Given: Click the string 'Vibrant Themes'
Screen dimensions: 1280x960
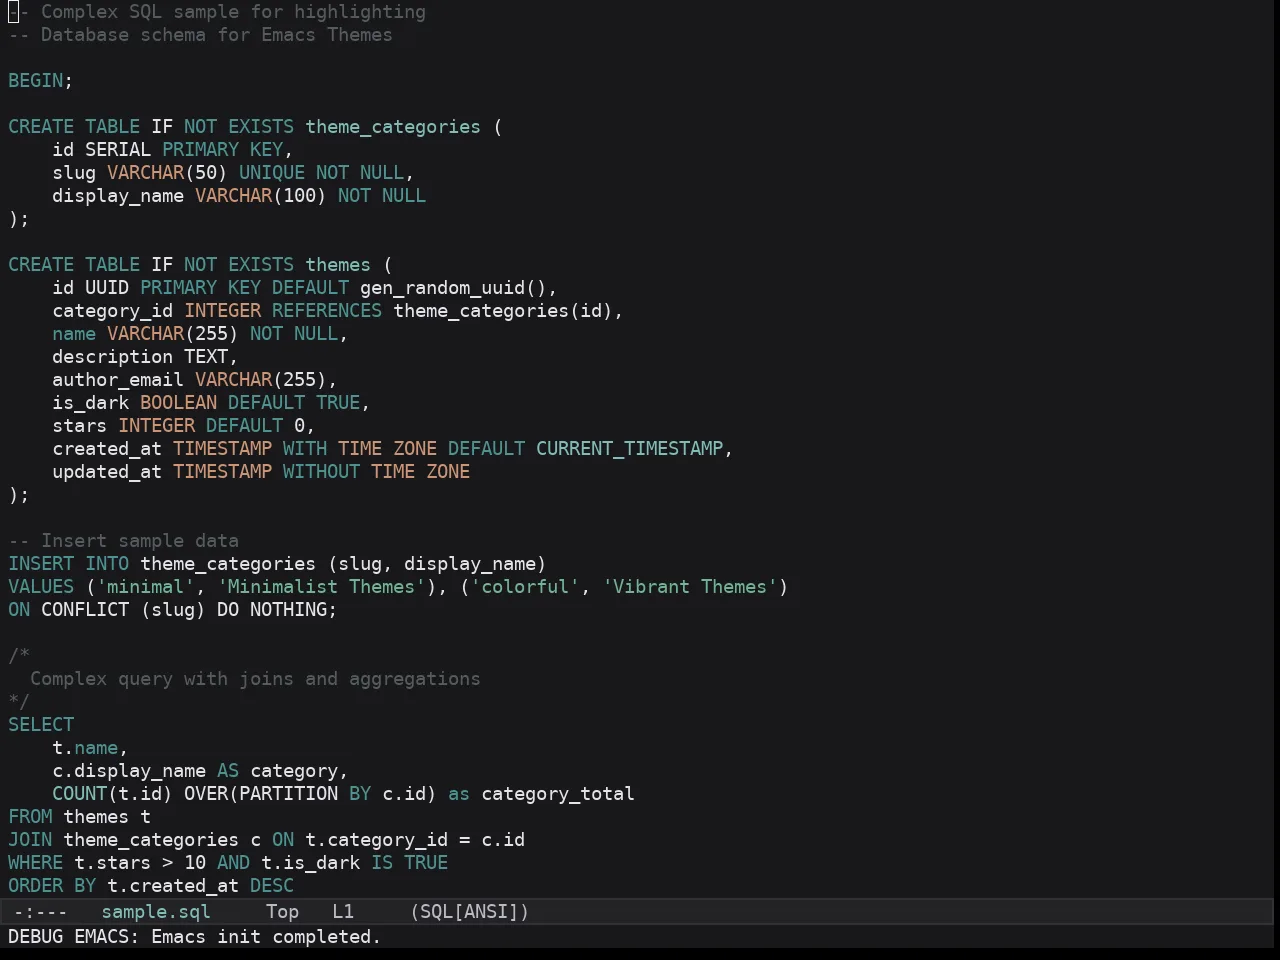Looking at the screenshot, I should pyautogui.click(x=690, y=587).
